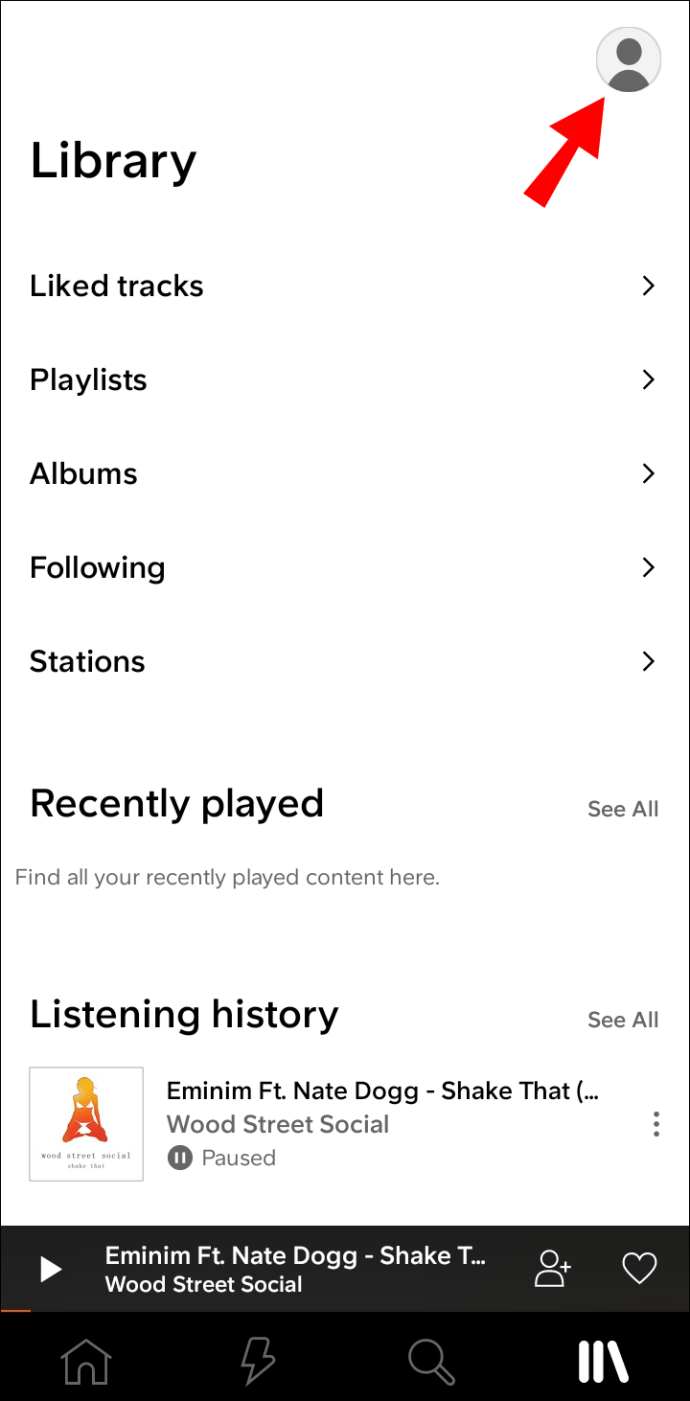Tap Shake That album artwork thumbnail

tap(86, 1124)
